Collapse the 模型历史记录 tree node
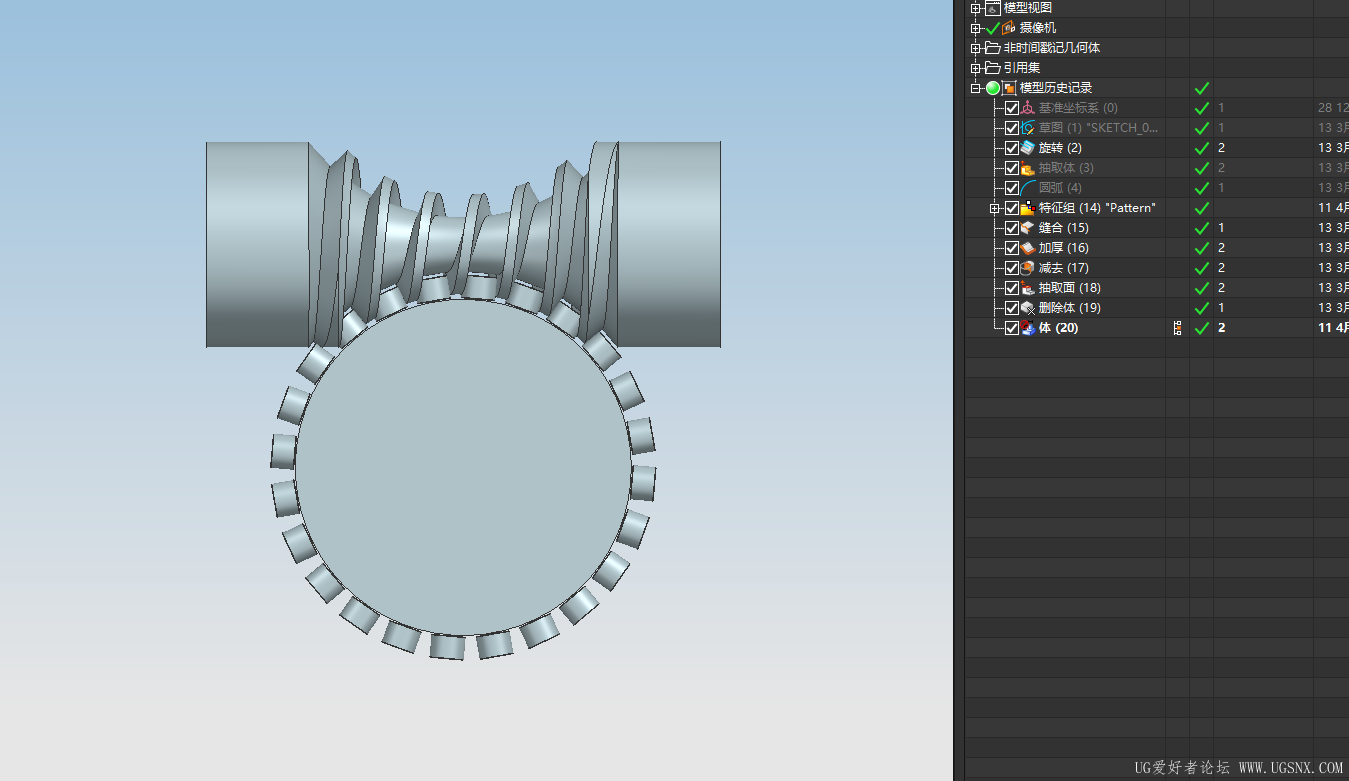This screenshot has width=1349, height=781. point(976,88)
